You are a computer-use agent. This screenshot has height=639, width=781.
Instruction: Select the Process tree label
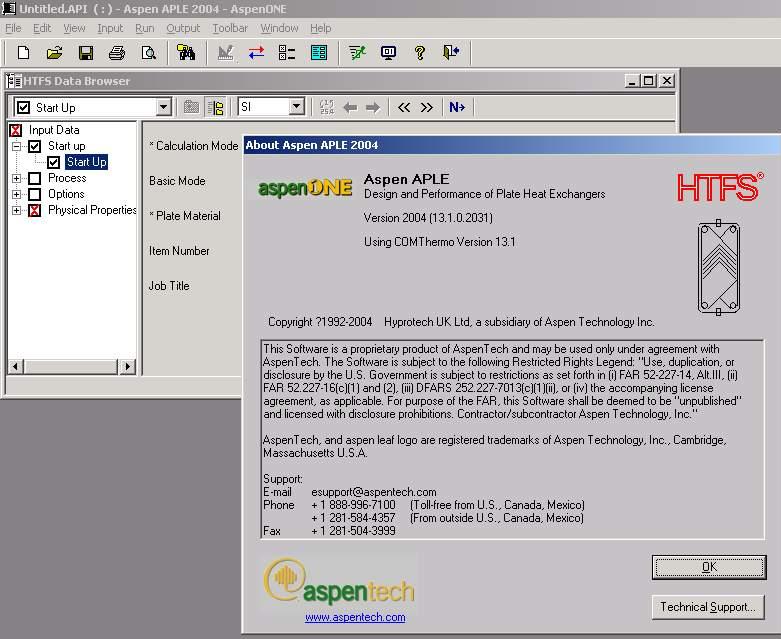[67, 178]
